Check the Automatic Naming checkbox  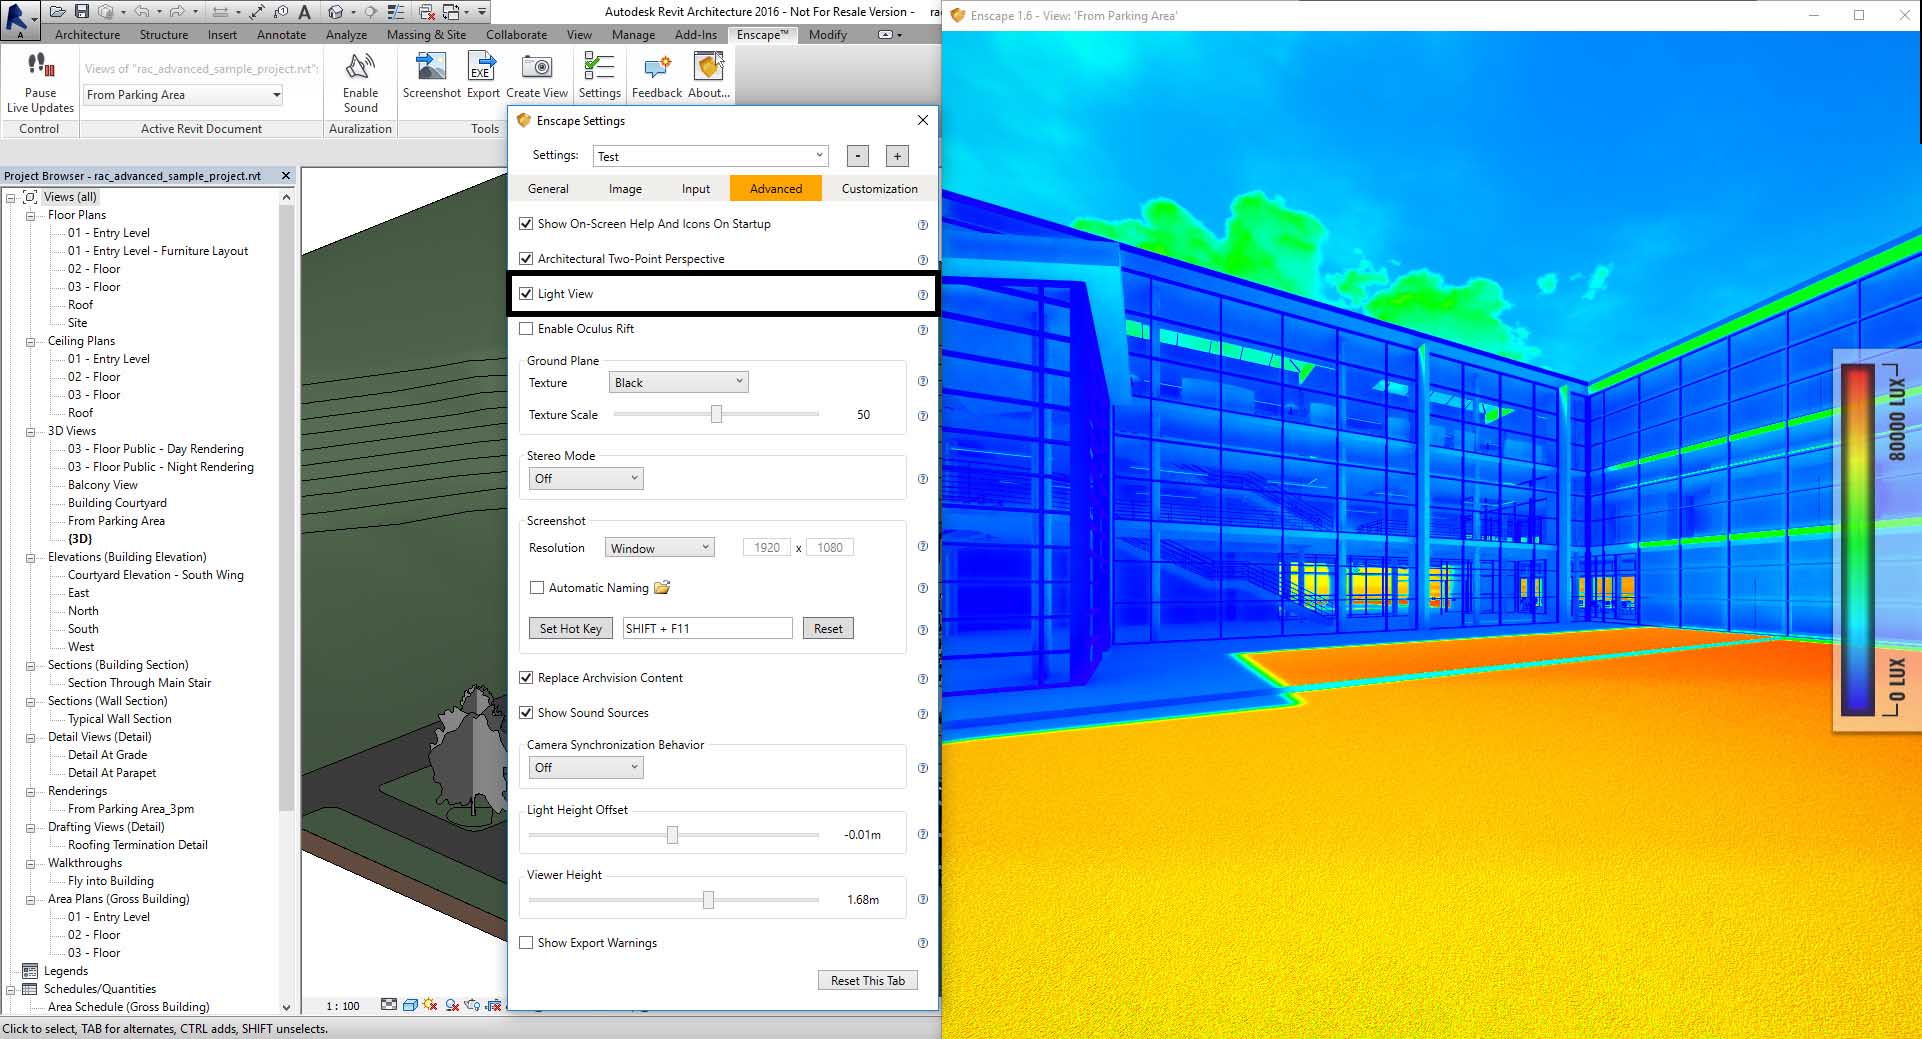point(537,587)
